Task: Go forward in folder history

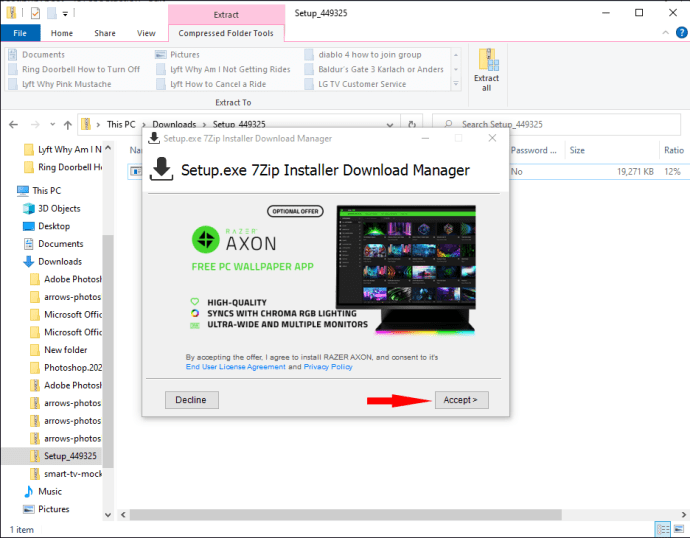Action: (x=35, y=125)
